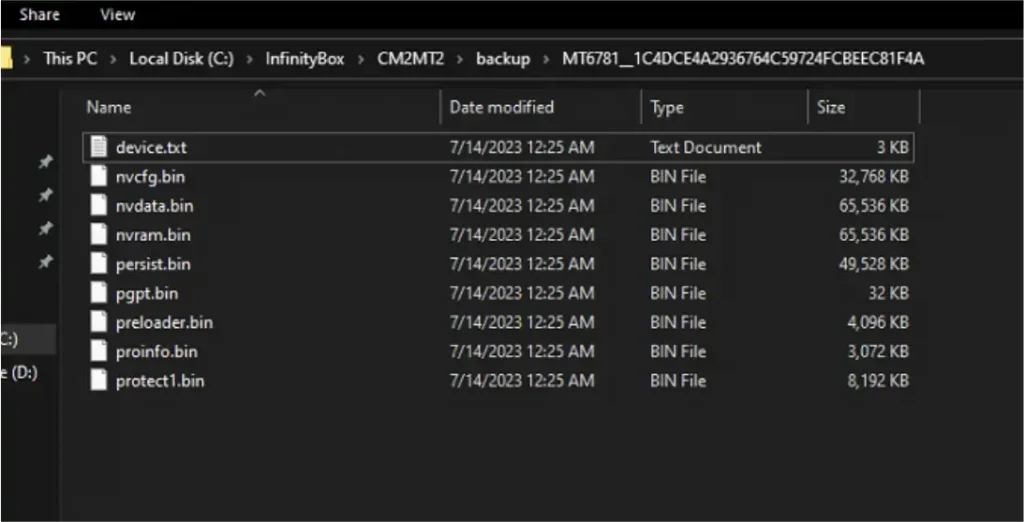The height and width of the screenshot is (522, 1024).
Task: Select file name nvram.bin
Action: (x=153, y=235)
